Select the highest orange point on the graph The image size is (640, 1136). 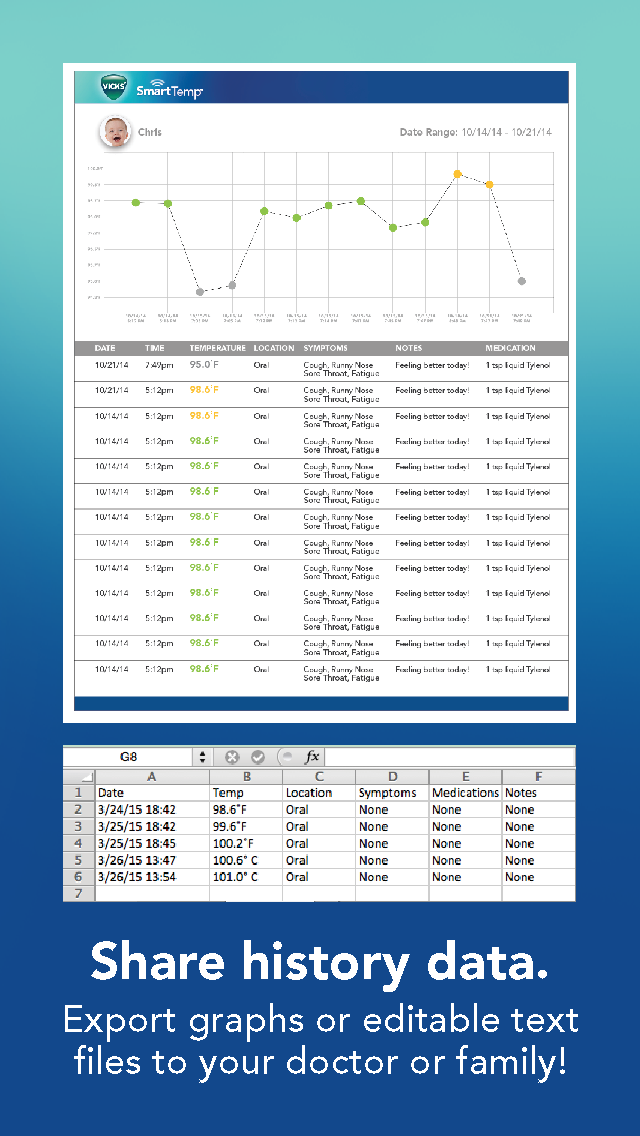(x=457, y=174)
